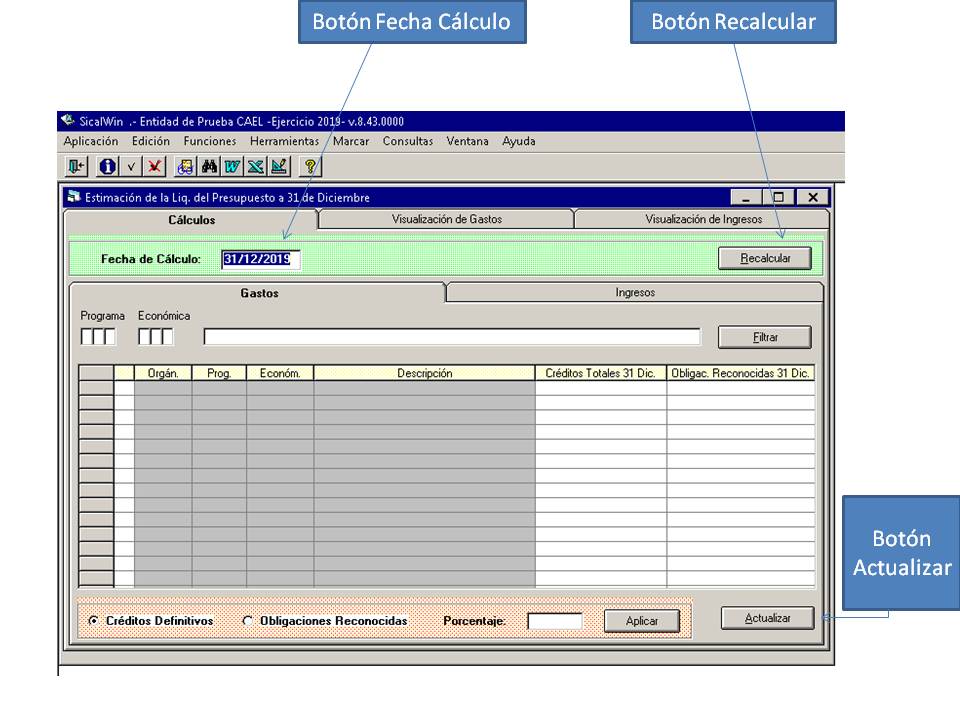The width and height of the screenshot is (960, 720).
Task: Select Obligaciones Reconocidas radio option
Action: click(248, 621)
